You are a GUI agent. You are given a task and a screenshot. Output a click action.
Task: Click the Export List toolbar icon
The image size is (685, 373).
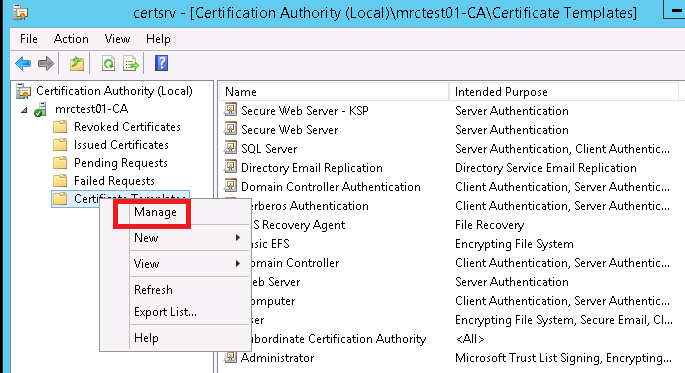tap(131, 64)
